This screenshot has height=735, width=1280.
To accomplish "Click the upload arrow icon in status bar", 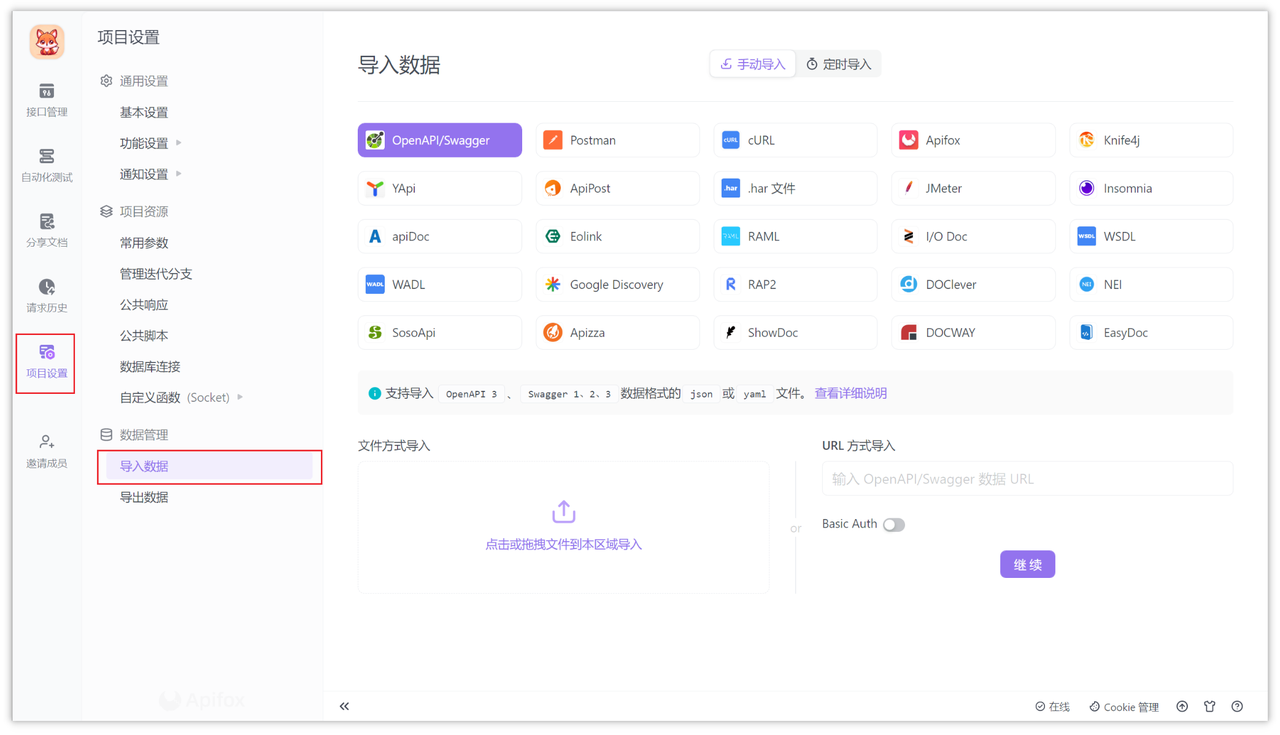I will (x=1182, y=707).
